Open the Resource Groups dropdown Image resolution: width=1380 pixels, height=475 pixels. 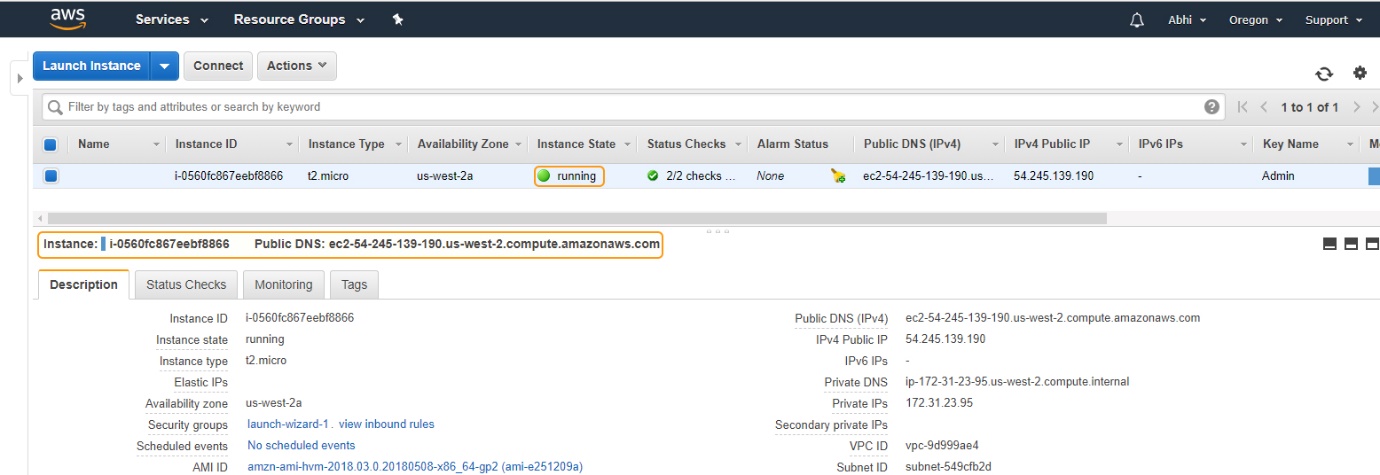[x=299, y=20]
